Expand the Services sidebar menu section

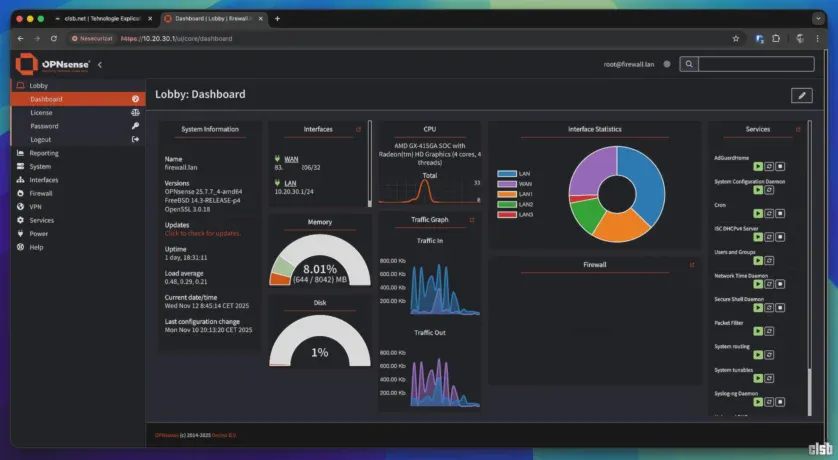(78, 220)
